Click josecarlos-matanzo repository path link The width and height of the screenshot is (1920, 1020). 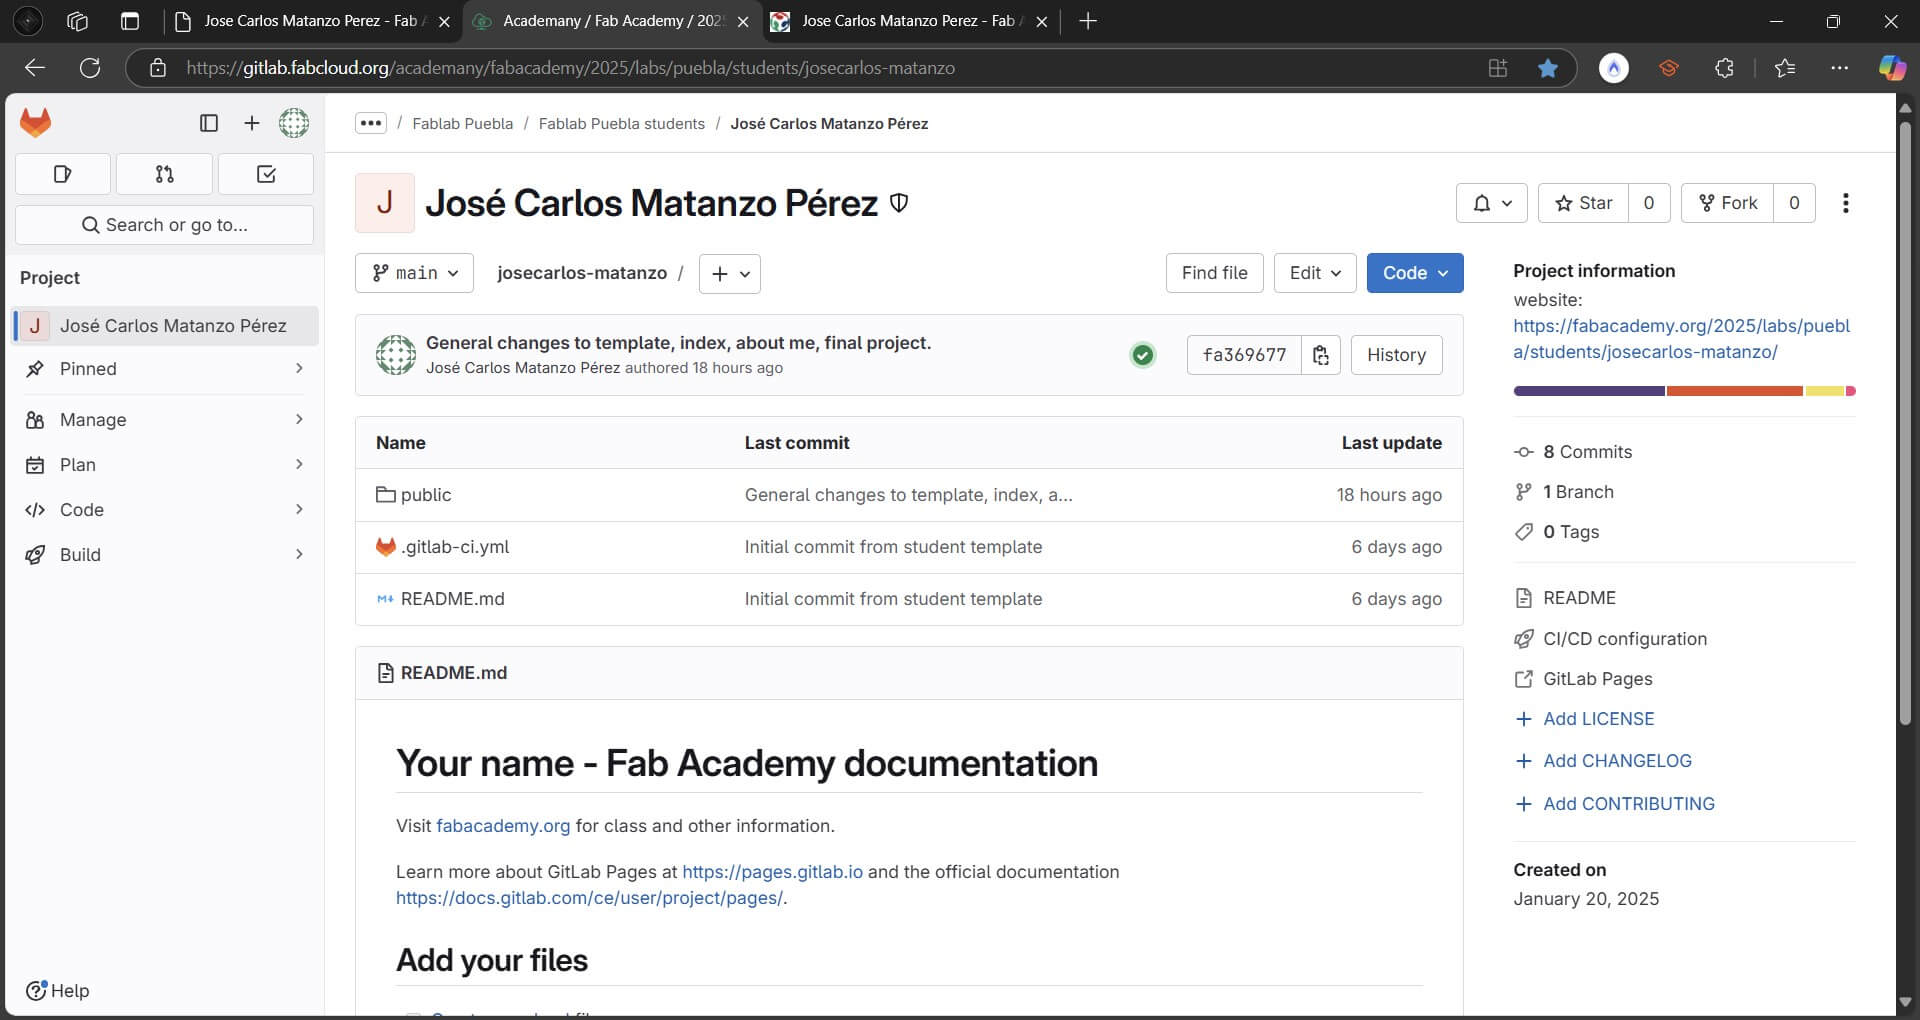(x=582, y=273)
